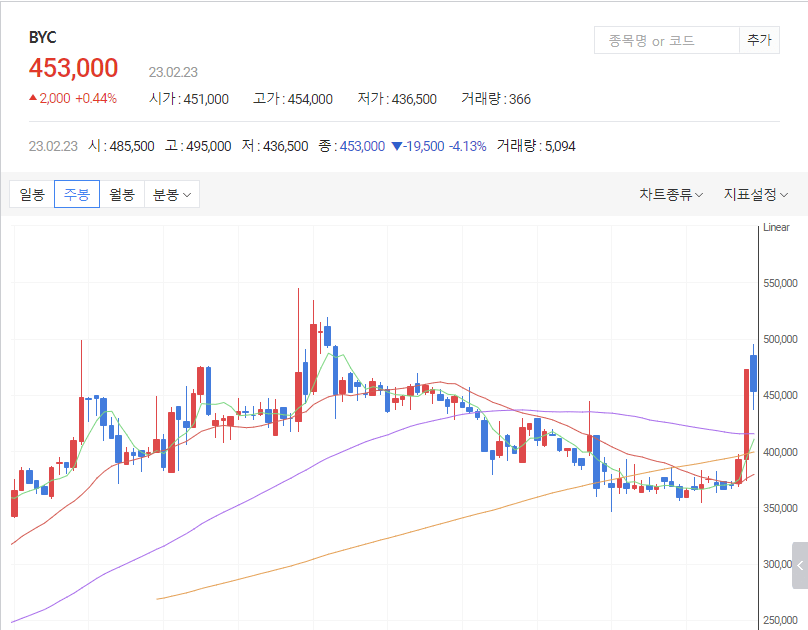Click the blue down-triangle weekly change icon
The width and height of the screenshot is (808, 630).
397,146
